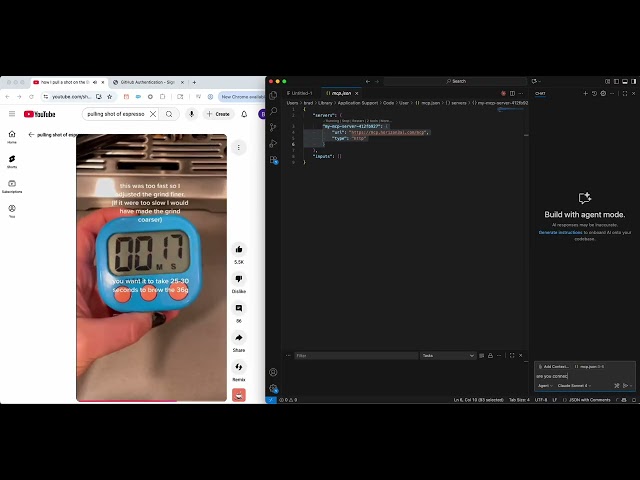Send the chat message
Viewport: 640px width, 480px height.
point(625,385)
